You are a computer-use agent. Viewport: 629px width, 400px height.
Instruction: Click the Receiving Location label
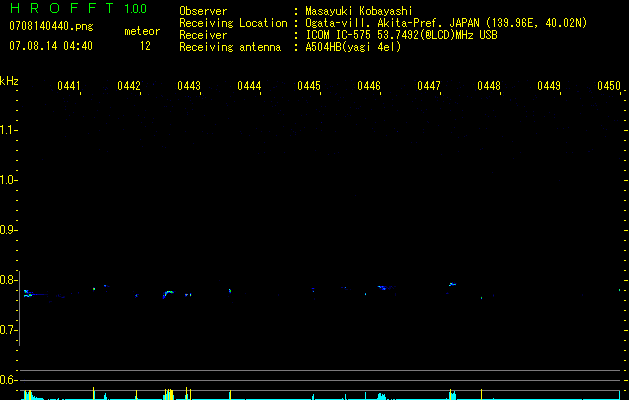pyautogui.click(x=233, y=23)
